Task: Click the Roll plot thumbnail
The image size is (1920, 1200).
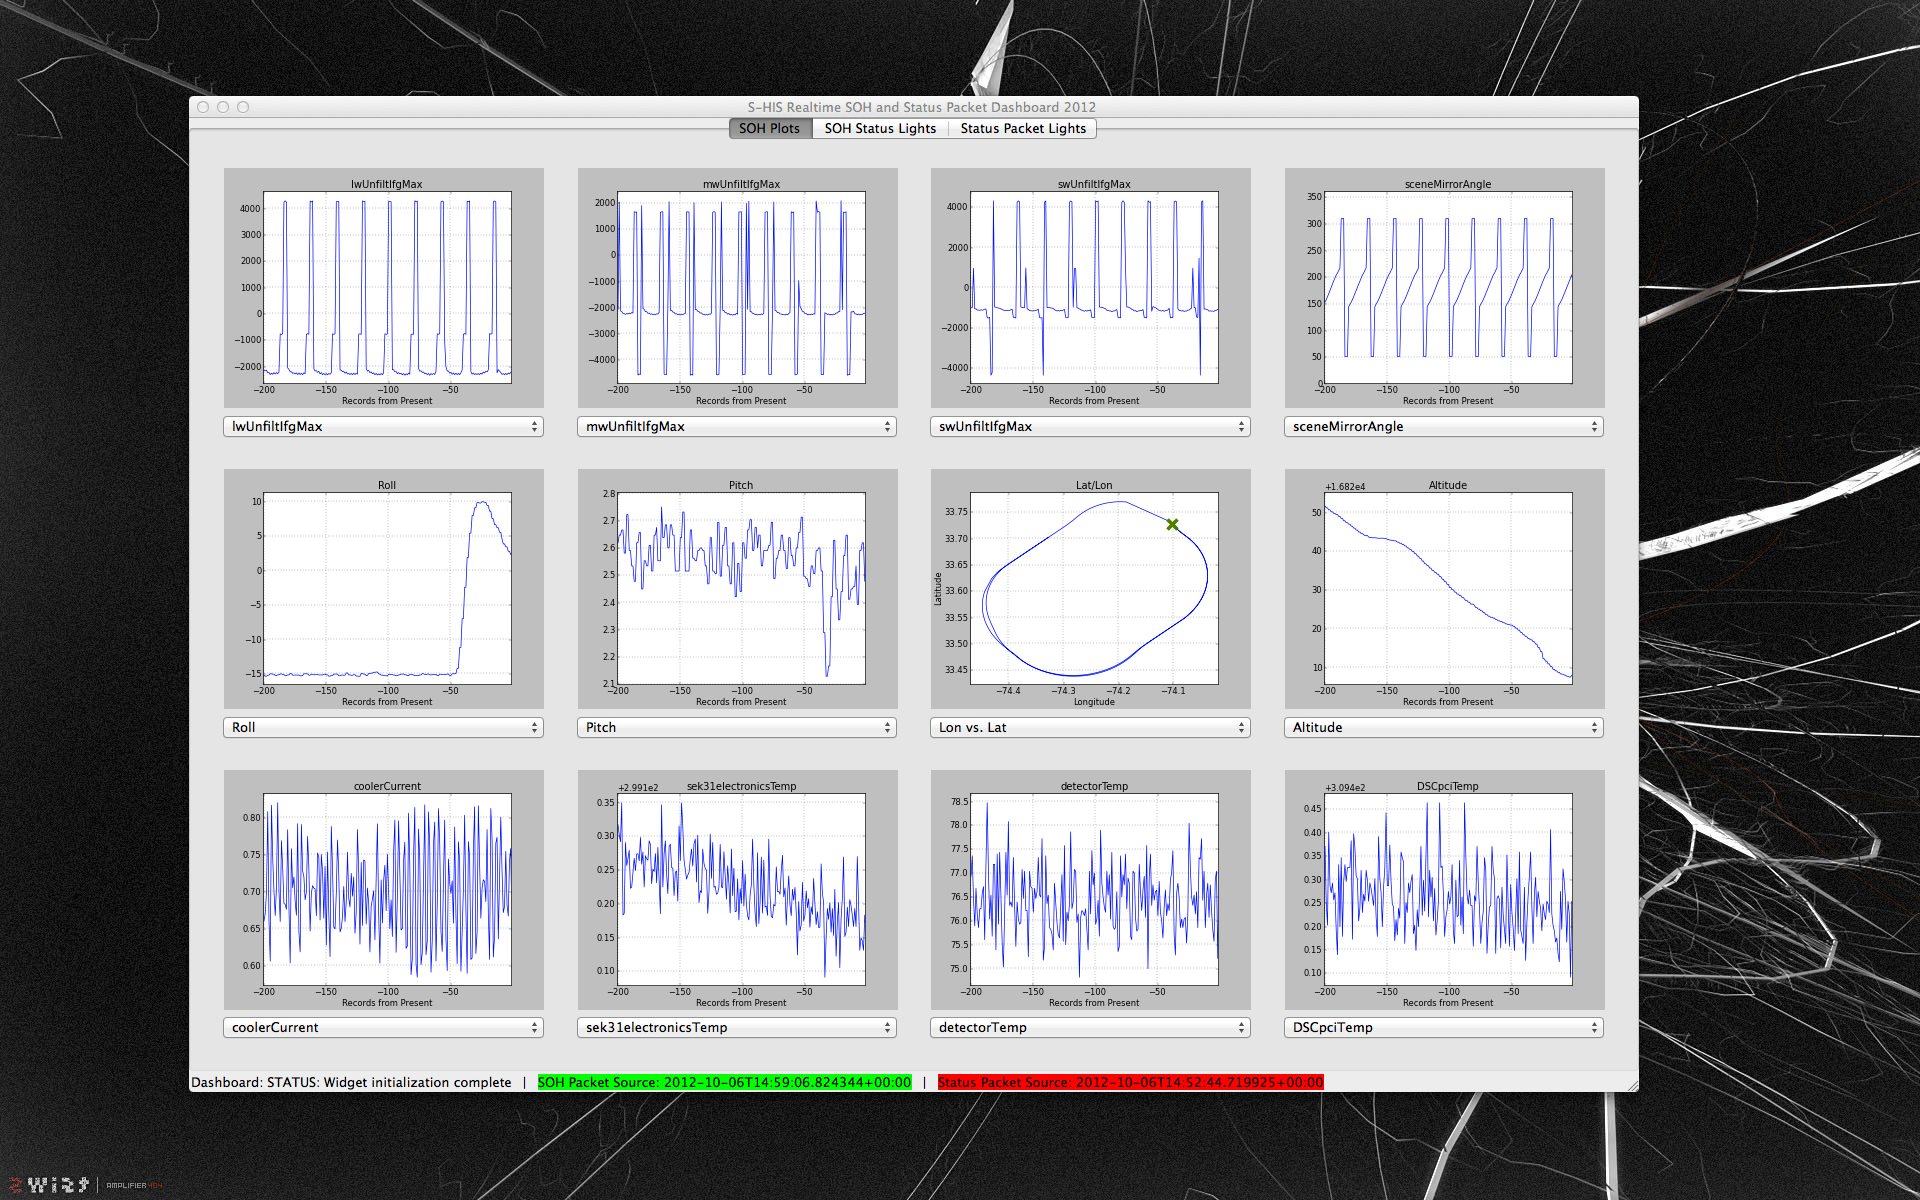Action: 387,588
